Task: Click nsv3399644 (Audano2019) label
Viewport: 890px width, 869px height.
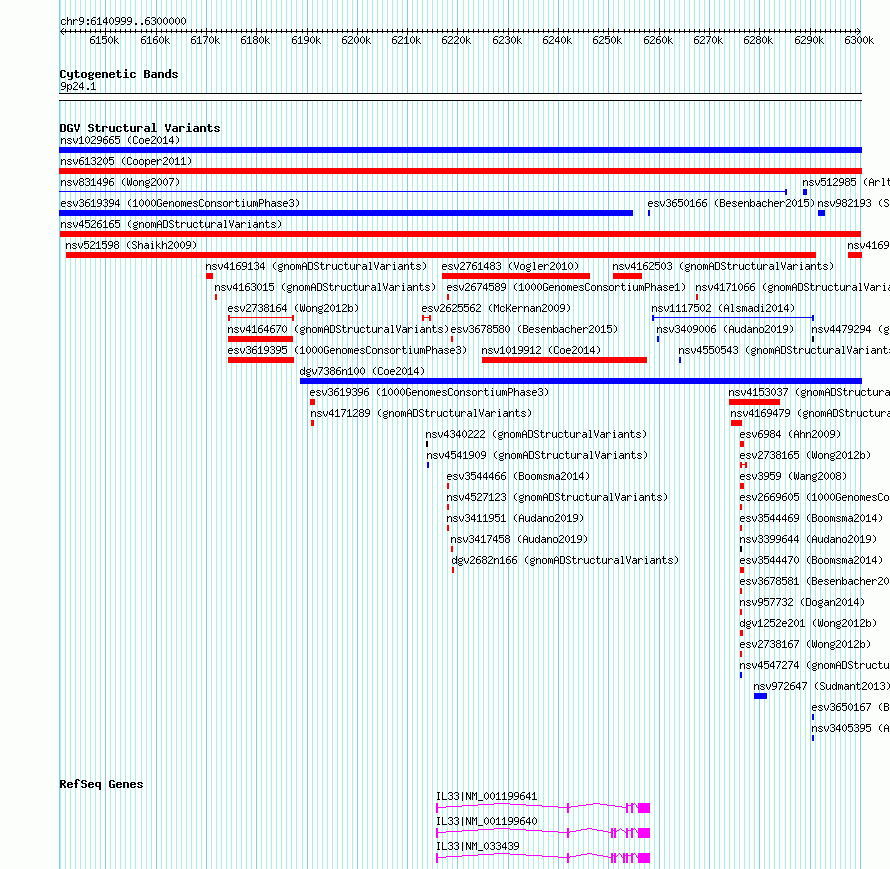Action: (808, 539)
